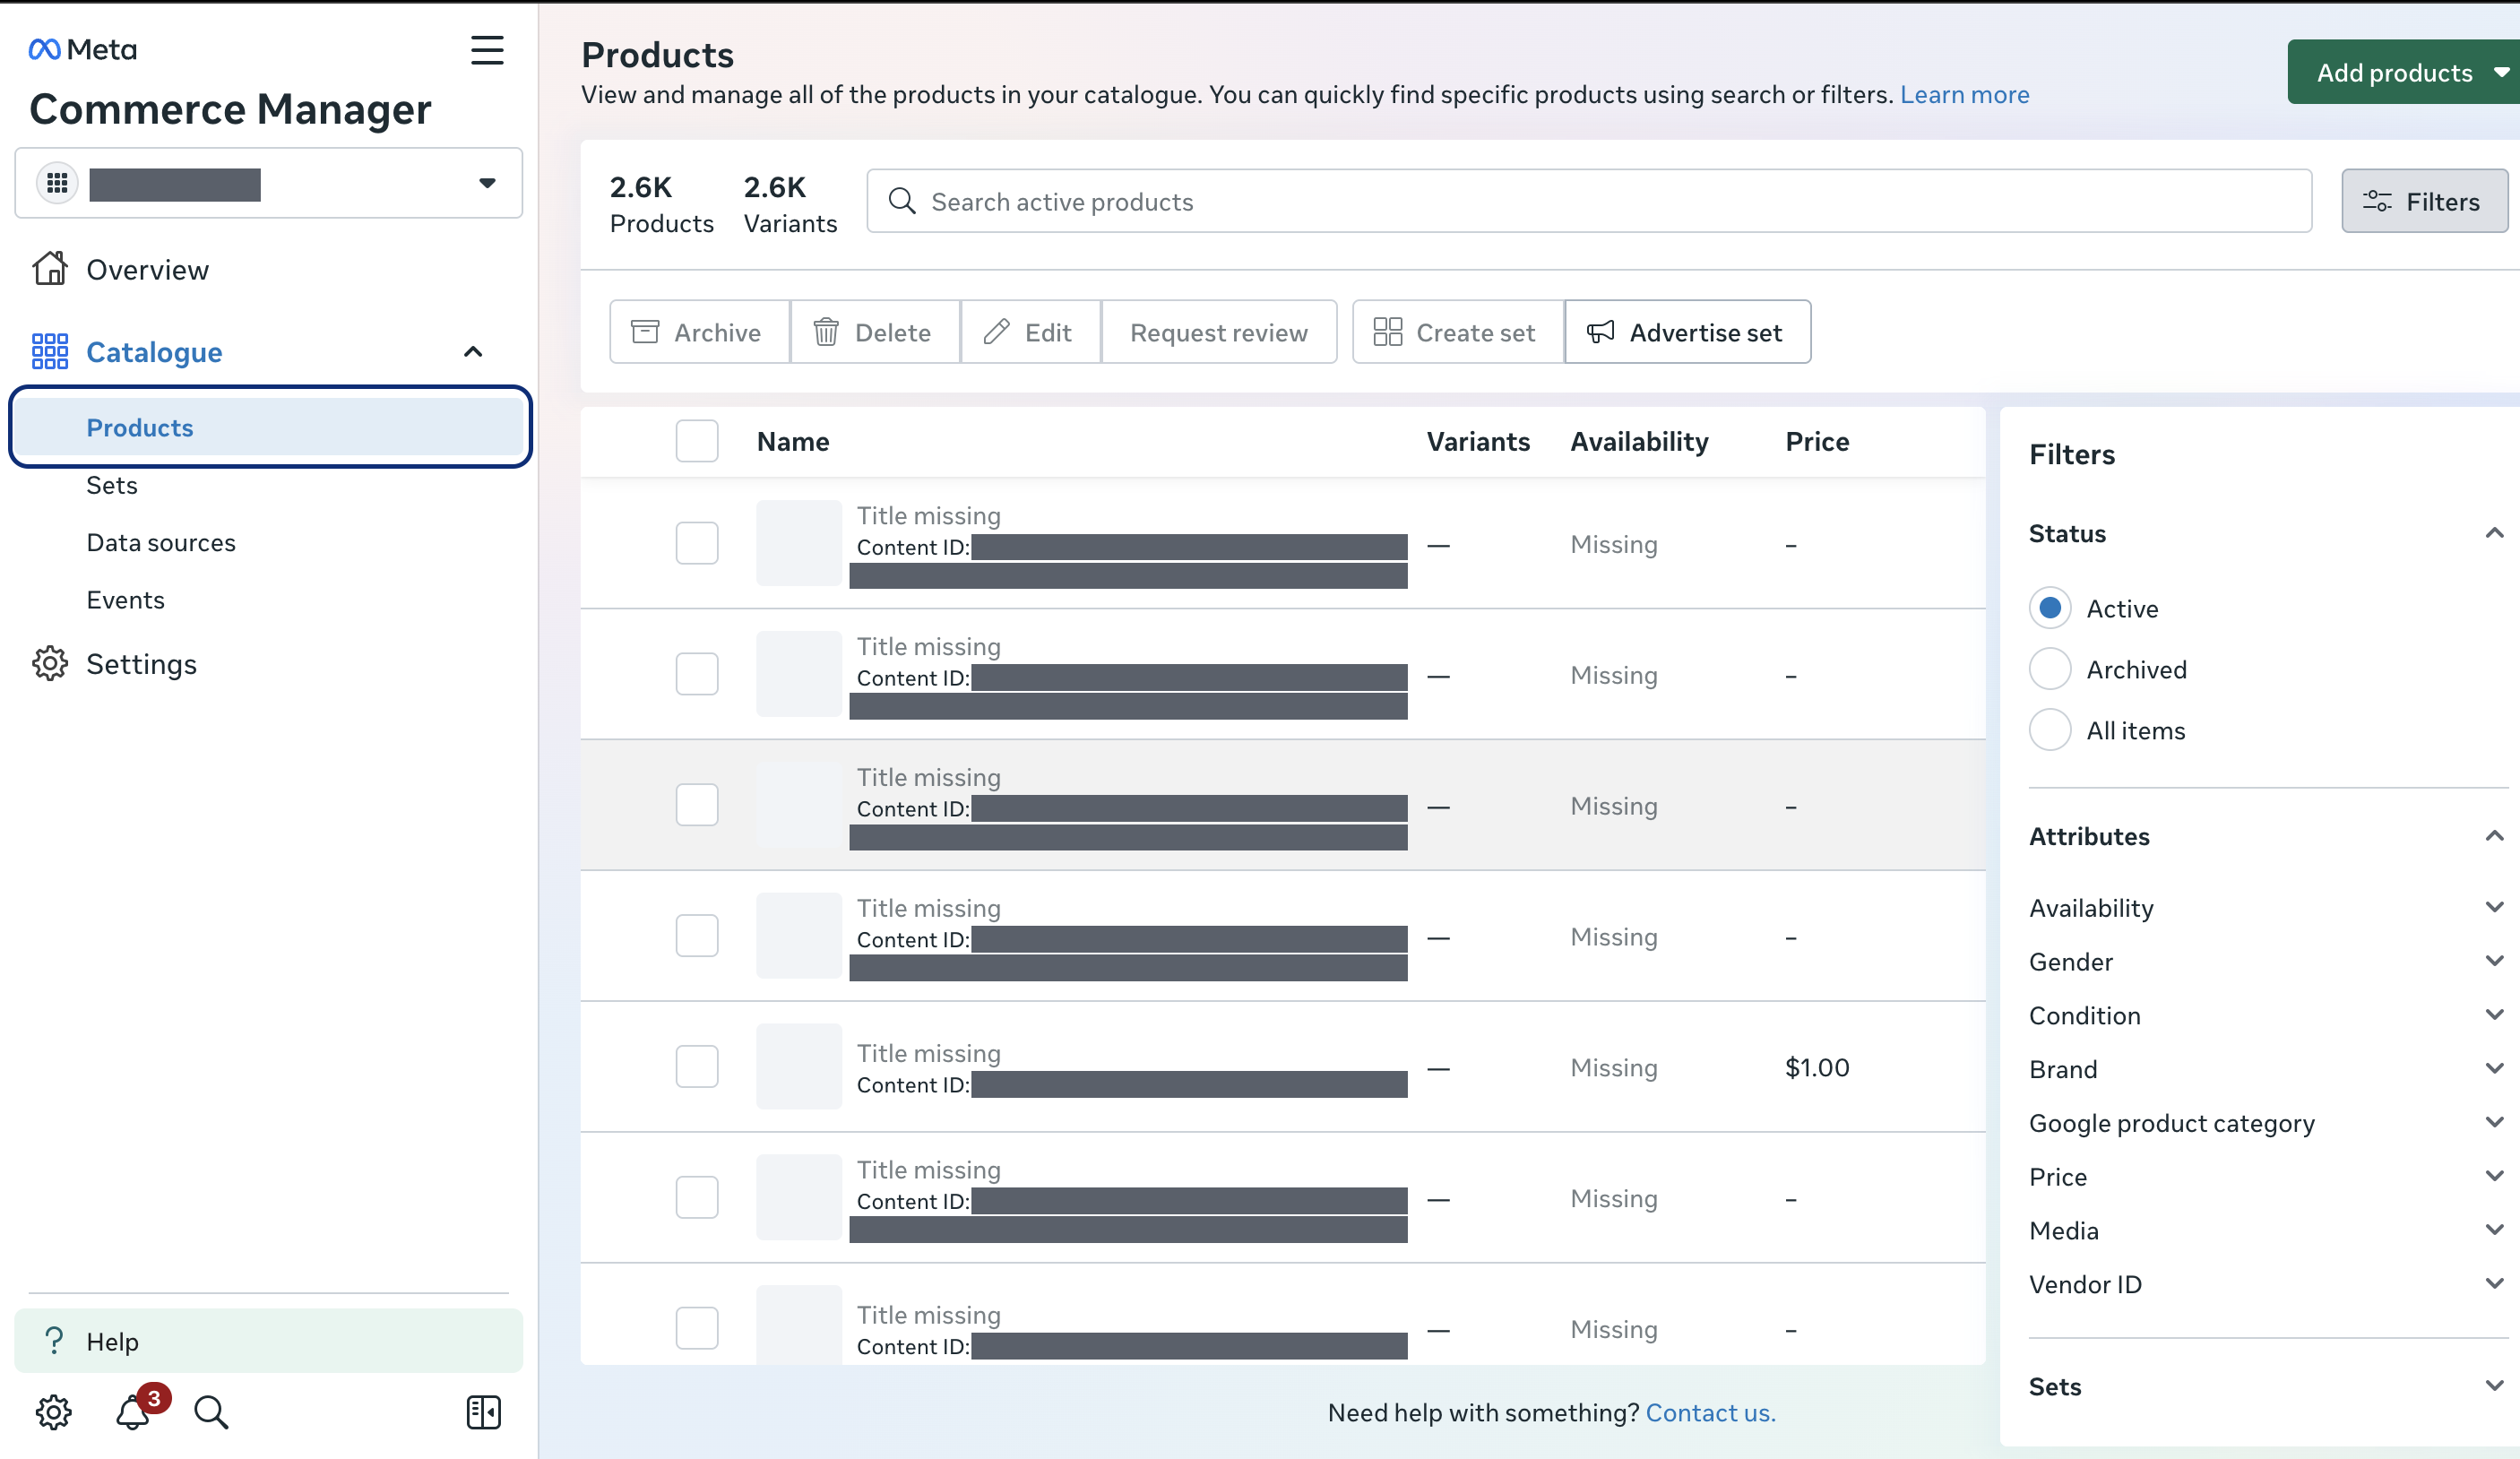
Task: Open the bottom-left settings gear icon
Action: point(54,1413)
